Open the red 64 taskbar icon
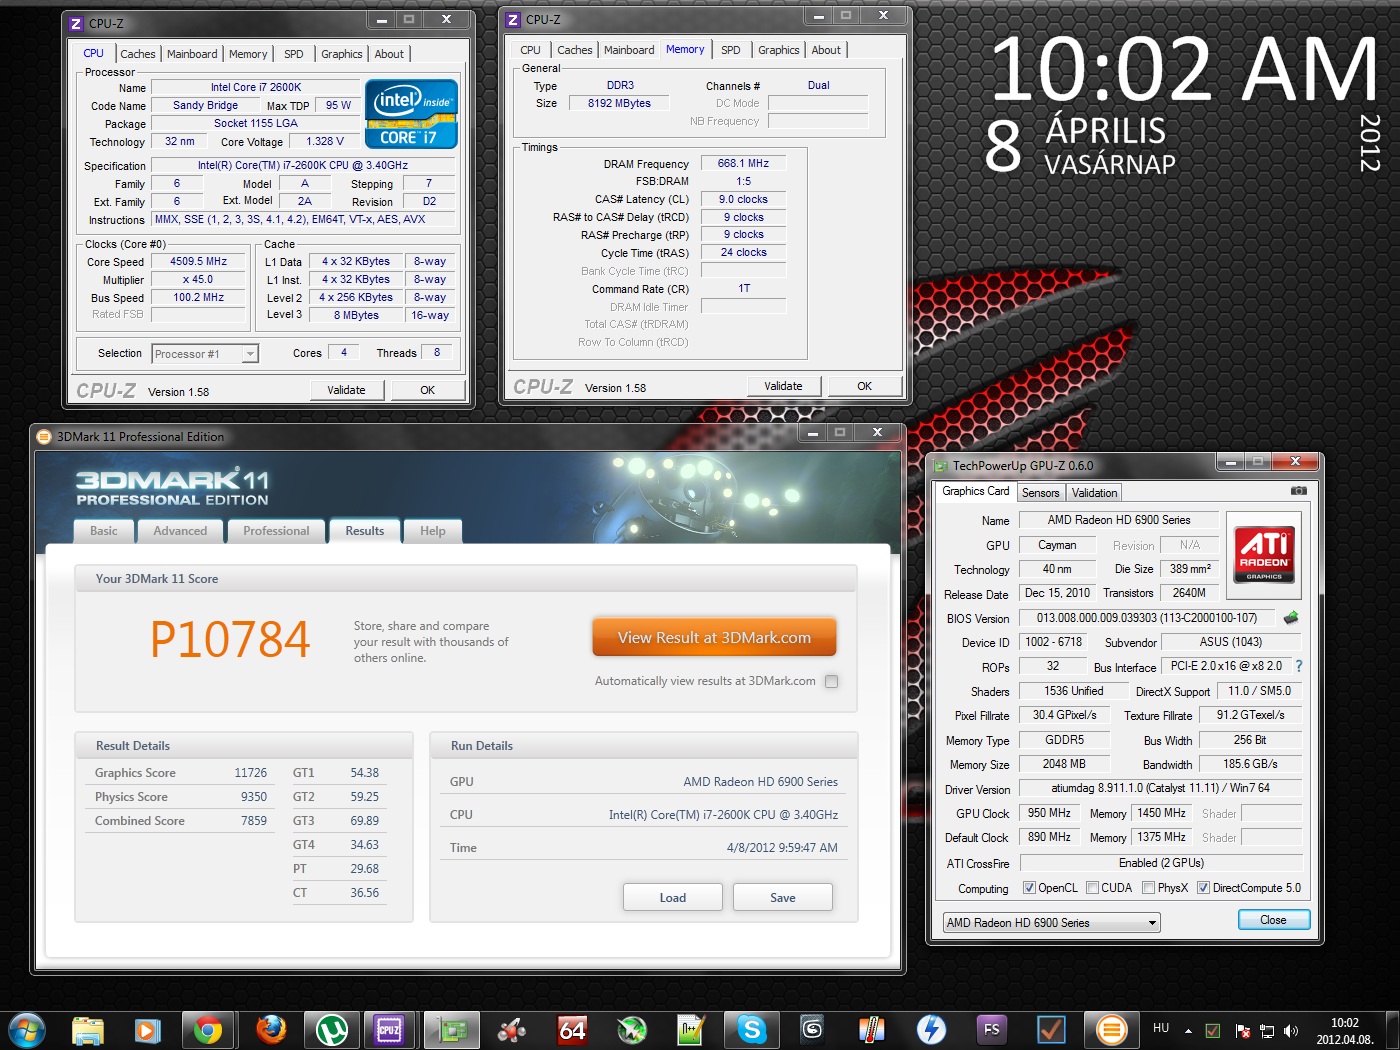This screenshot has width=1400, height=1050. point(572,1029)
